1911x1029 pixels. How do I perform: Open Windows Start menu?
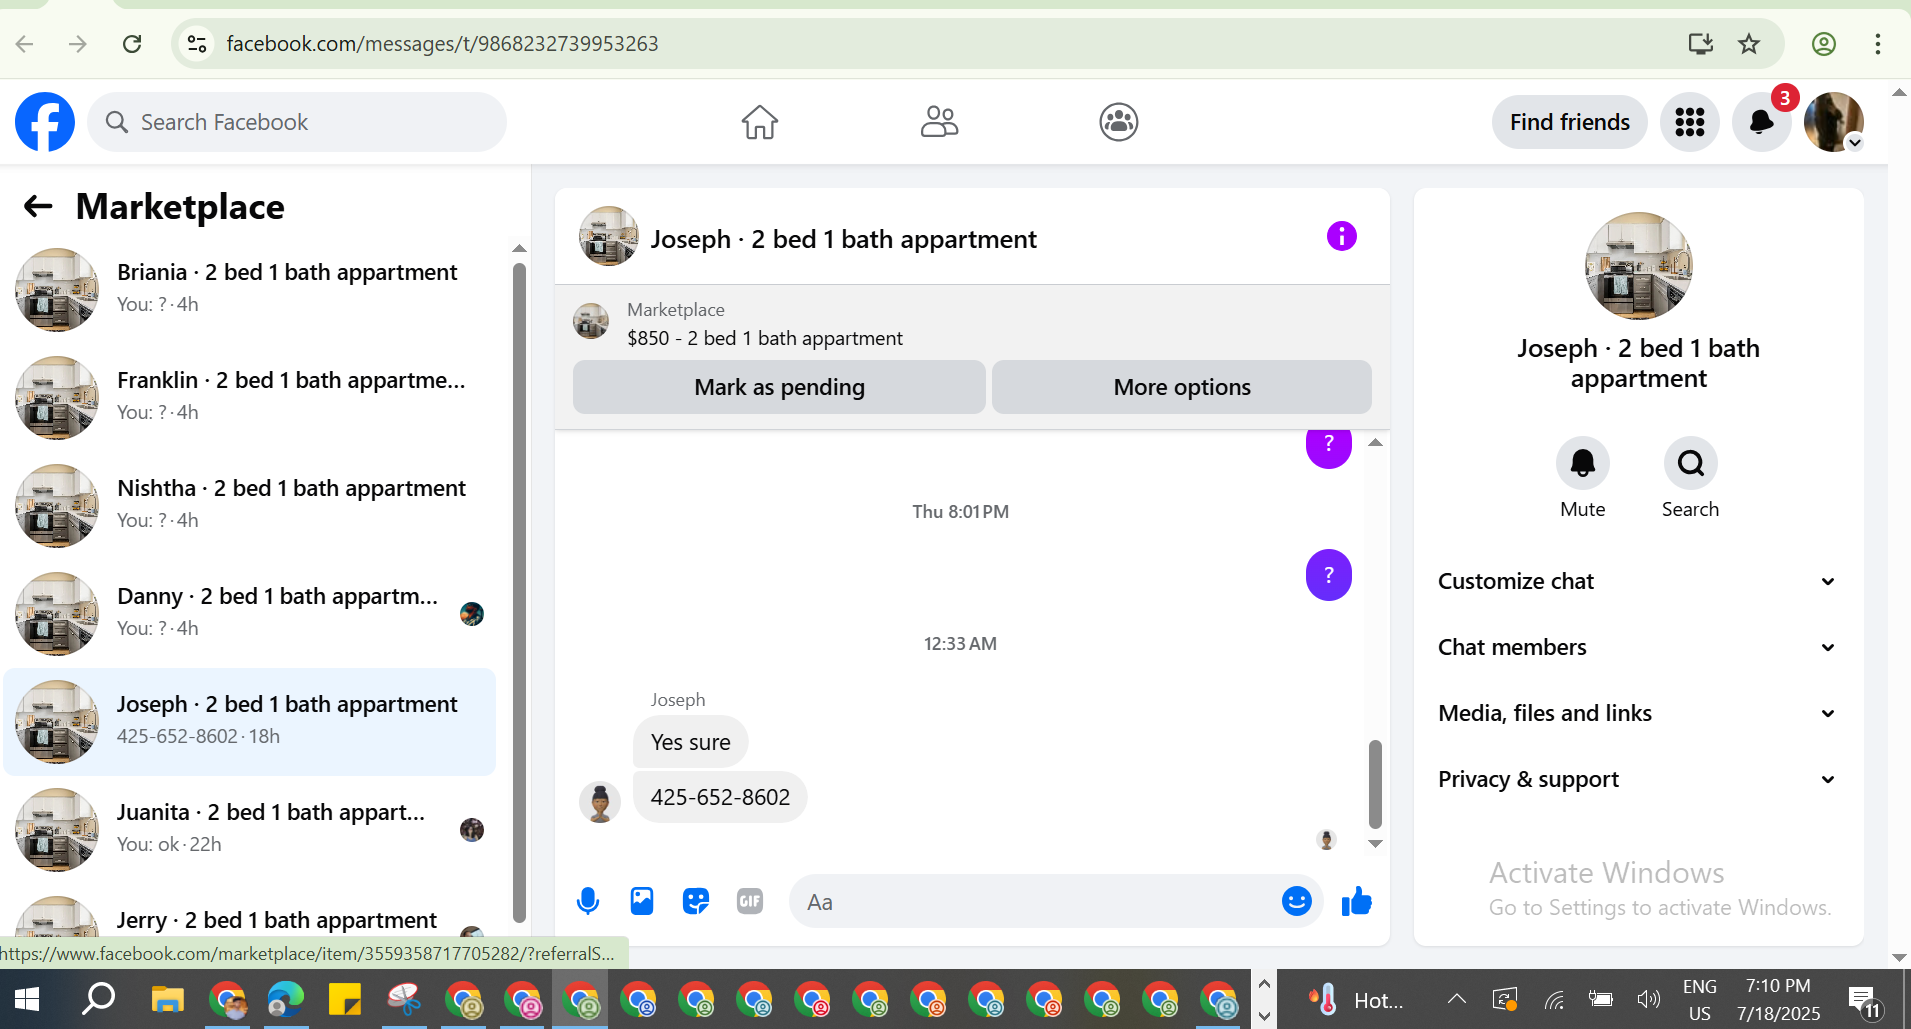tap(27, 999)
